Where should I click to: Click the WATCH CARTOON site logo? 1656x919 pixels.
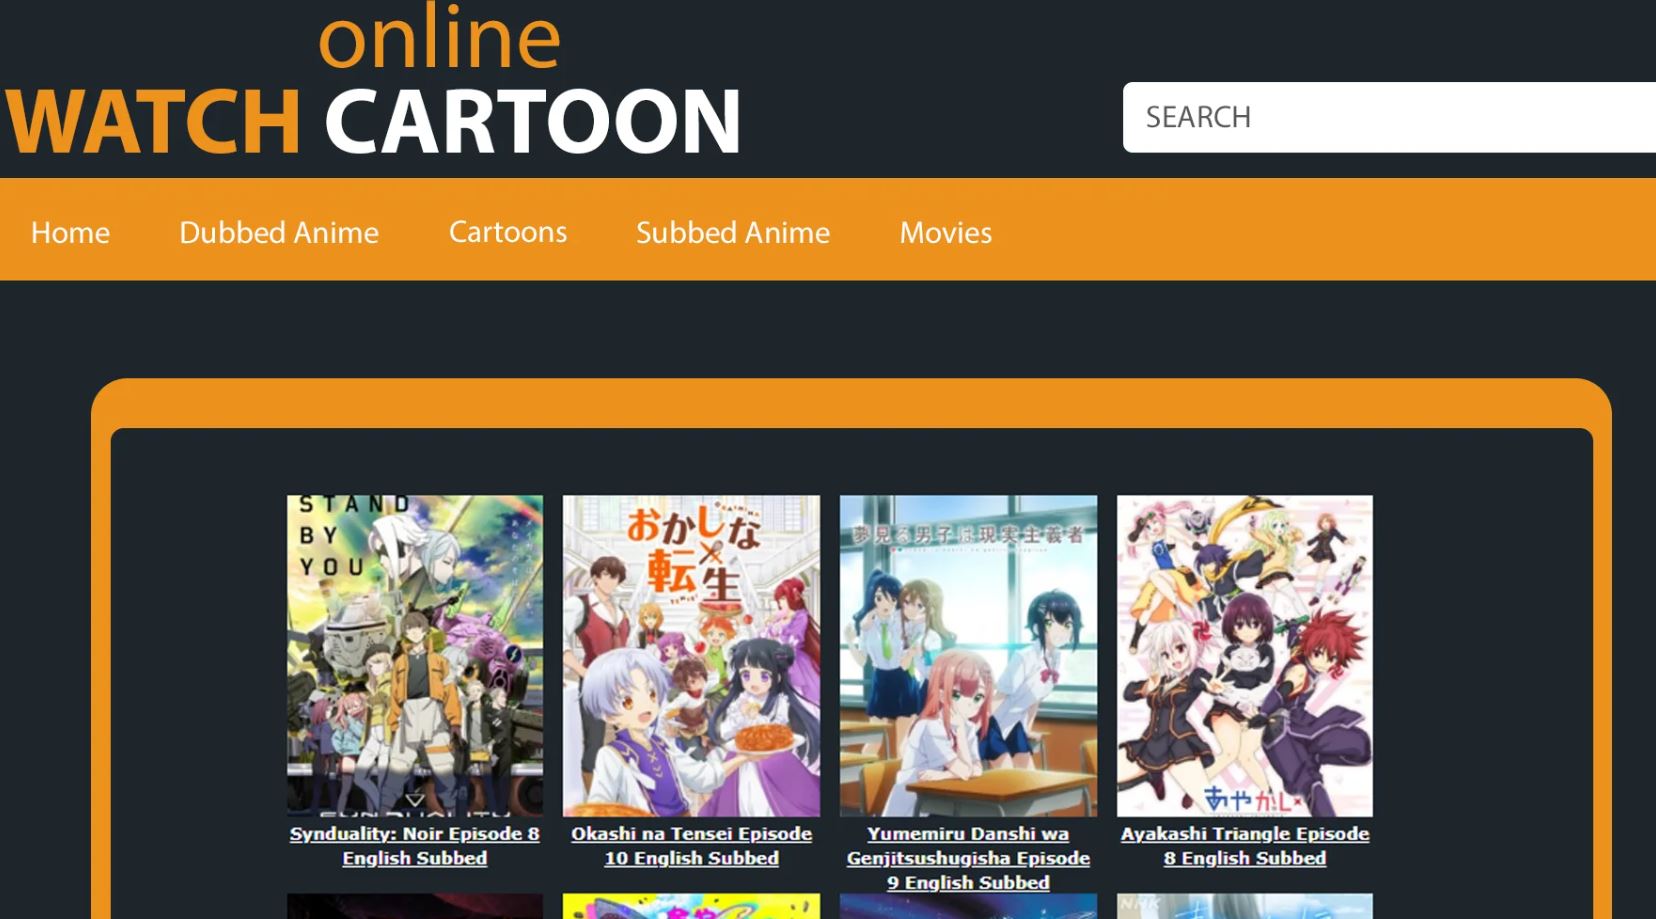372,121
